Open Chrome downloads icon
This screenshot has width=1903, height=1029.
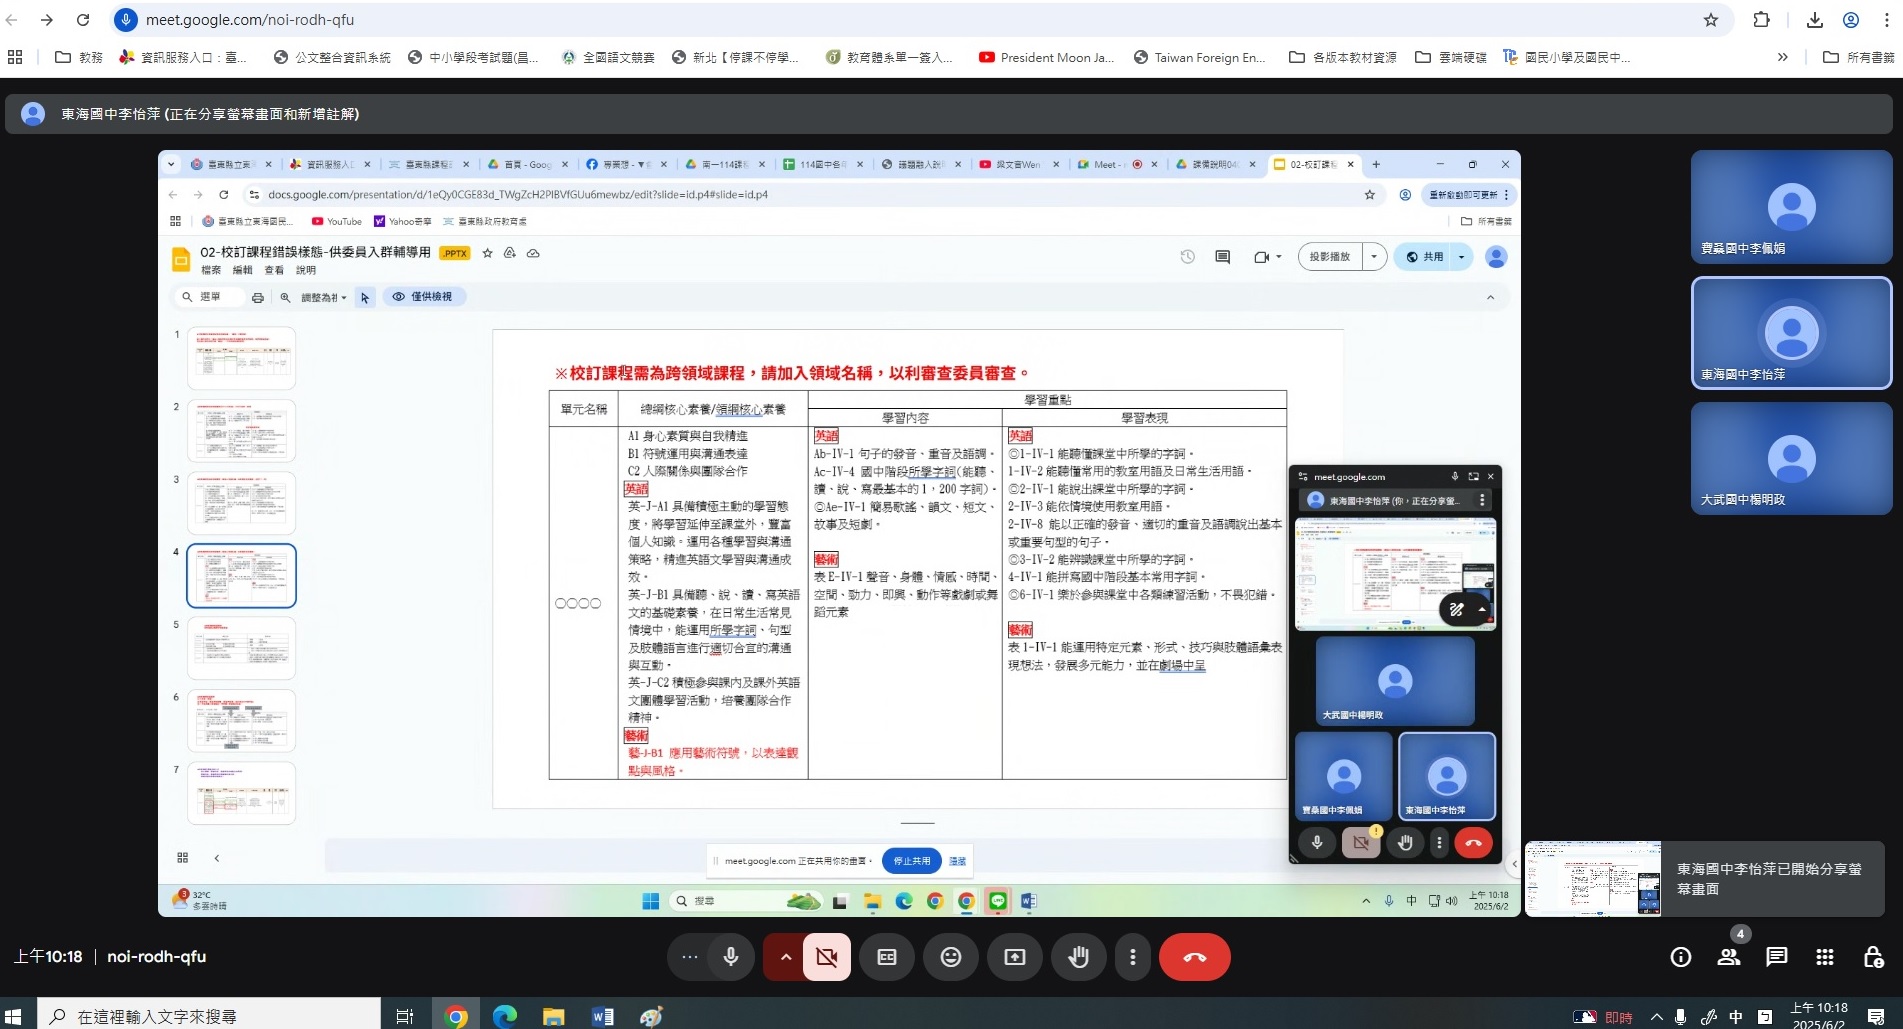[1815, 20]
